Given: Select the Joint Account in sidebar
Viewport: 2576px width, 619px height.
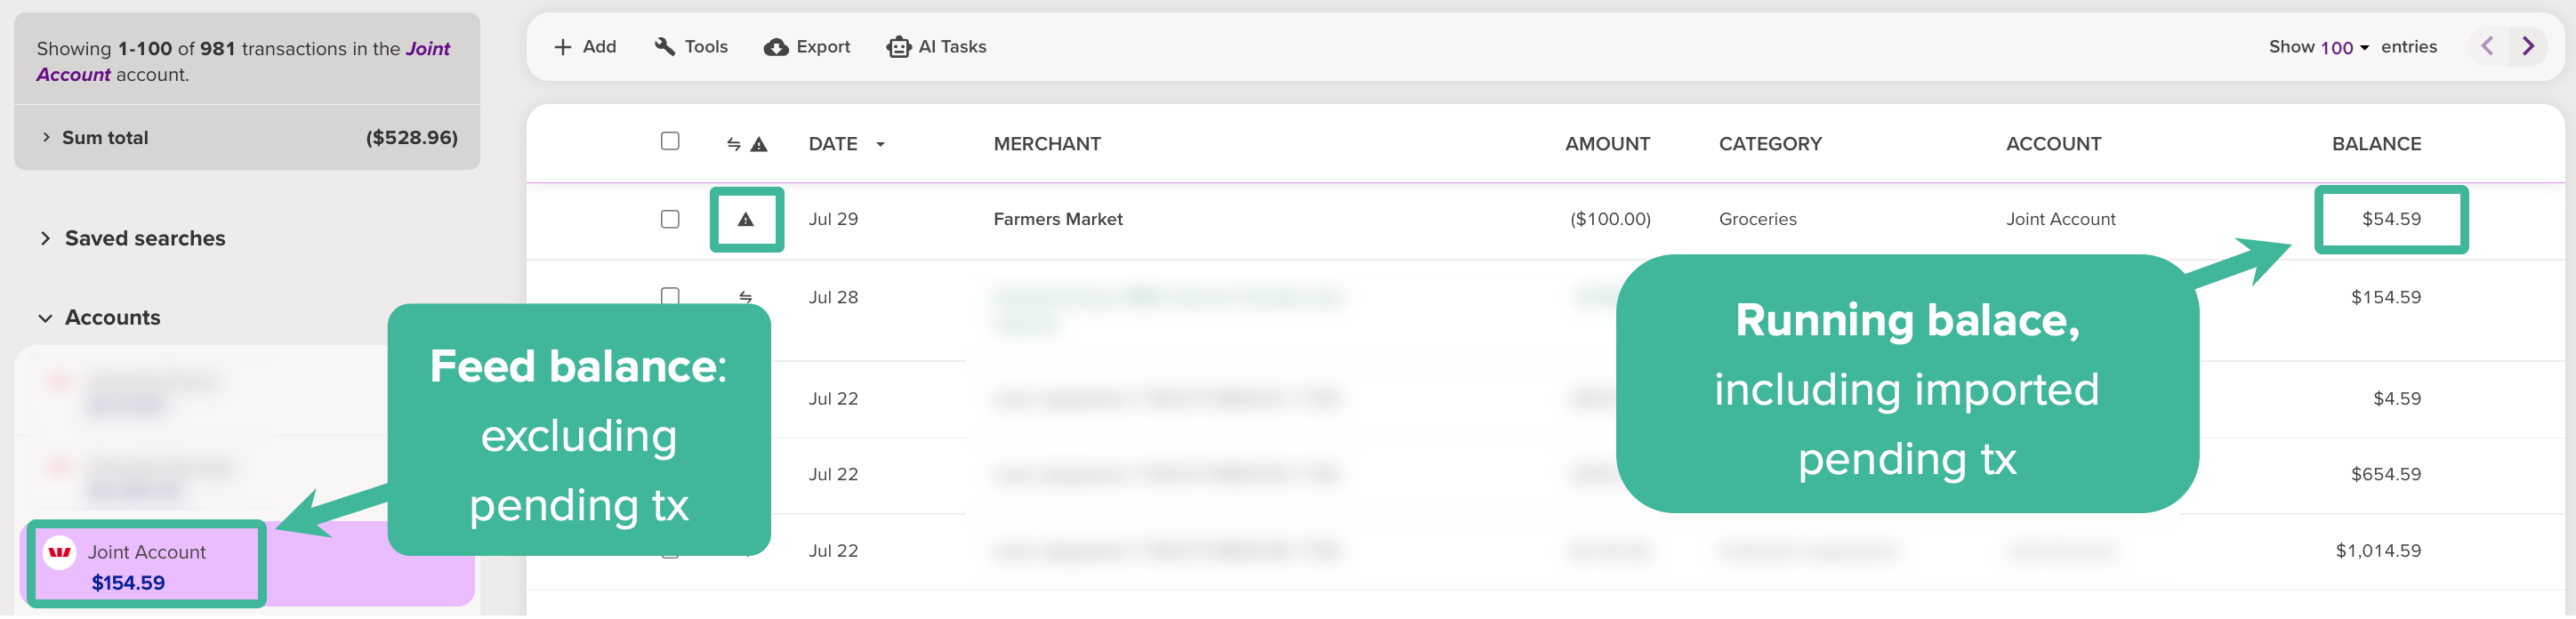Looking at the screenshot, I should tap(146, 565).
